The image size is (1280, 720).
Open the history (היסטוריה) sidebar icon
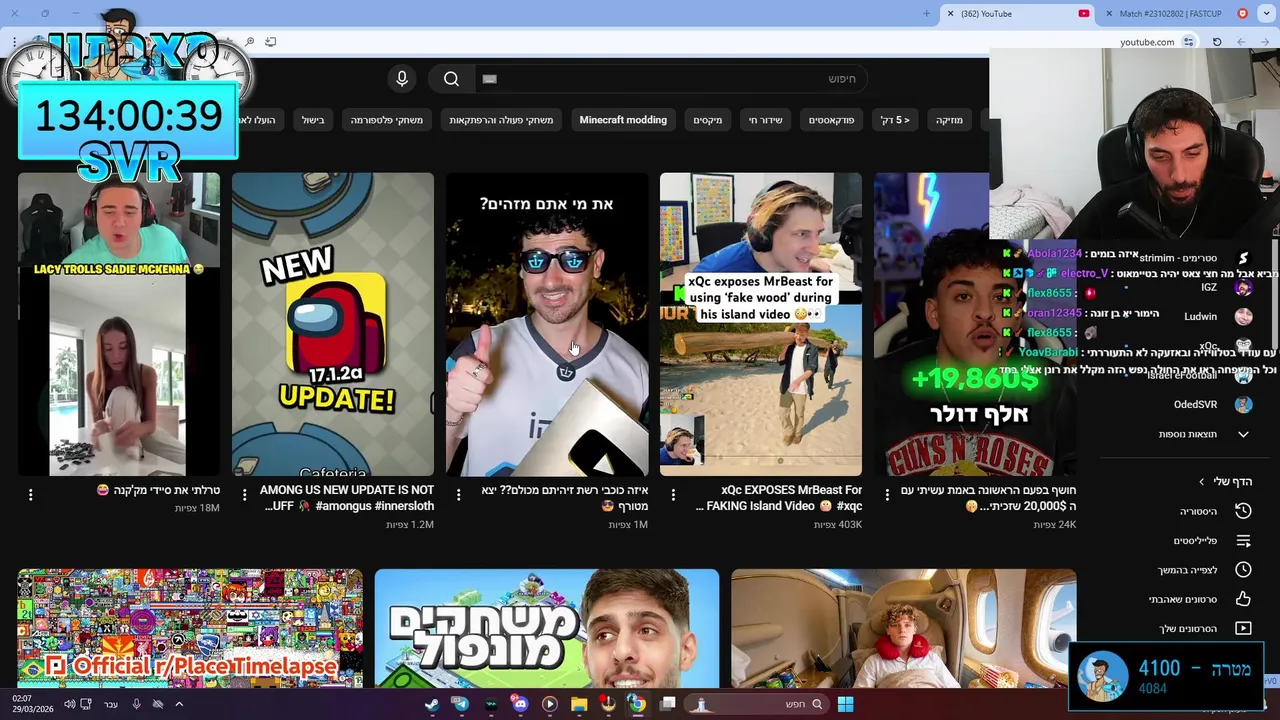click(1243, 511)
